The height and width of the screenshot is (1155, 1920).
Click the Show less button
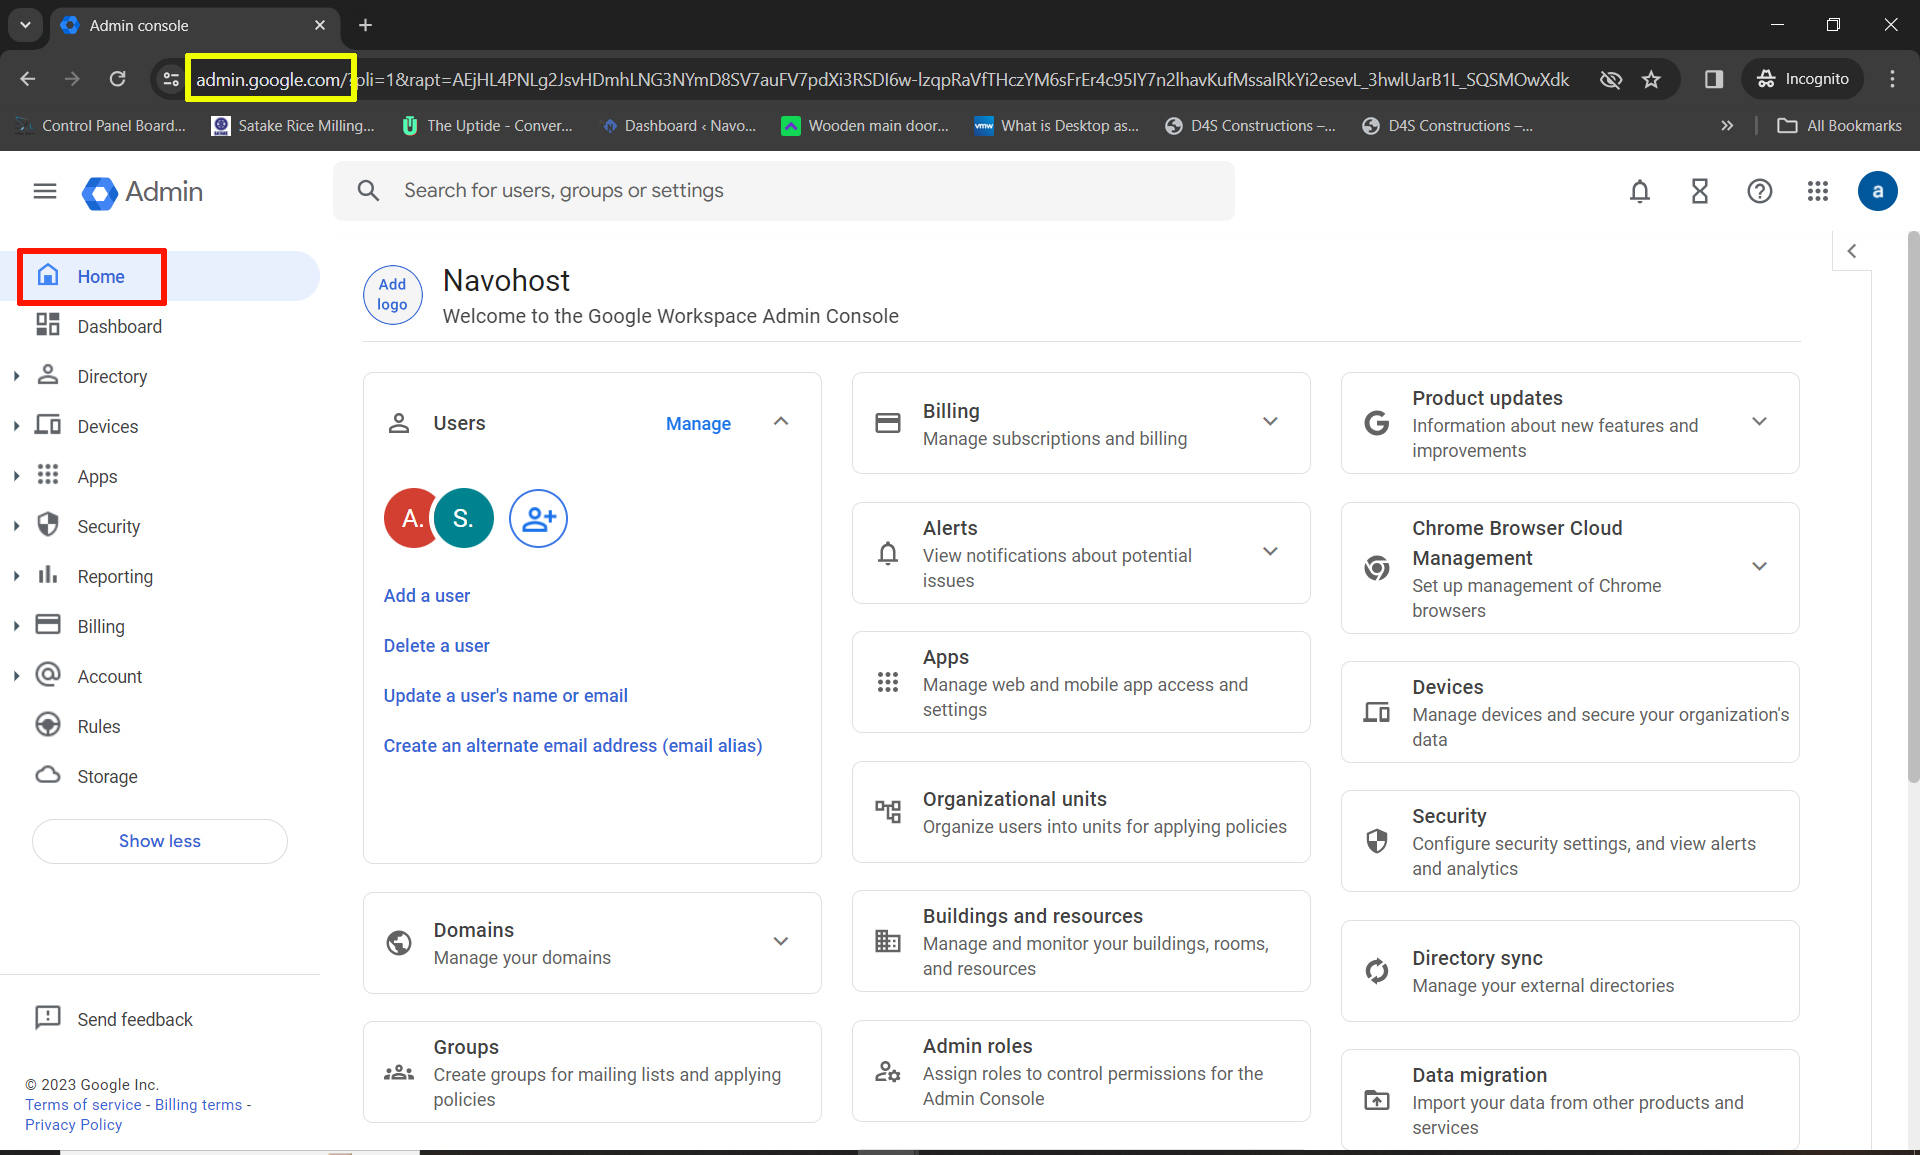[x=160, y=841]
